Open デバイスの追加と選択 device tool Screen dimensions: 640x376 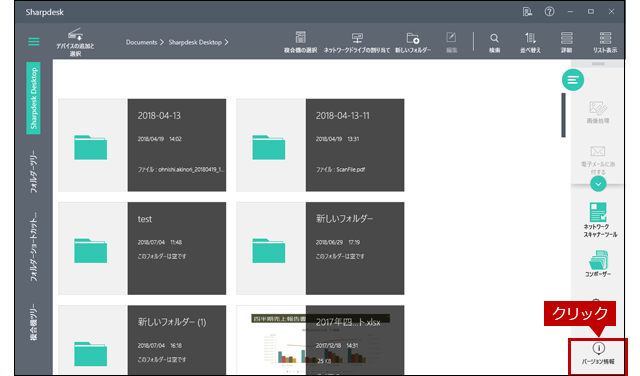75,42
